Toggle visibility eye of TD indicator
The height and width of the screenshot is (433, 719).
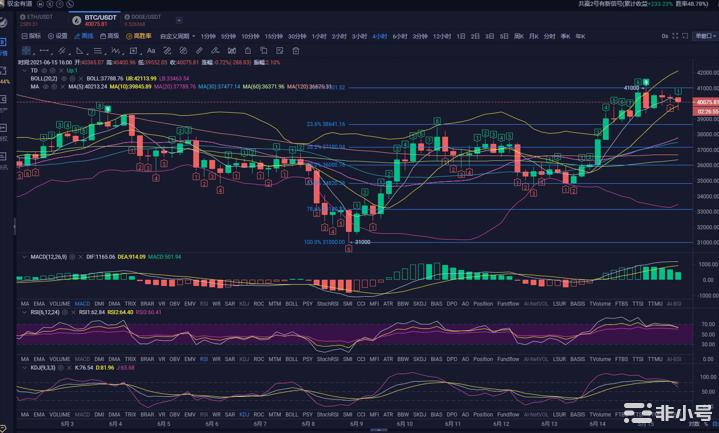44,71
